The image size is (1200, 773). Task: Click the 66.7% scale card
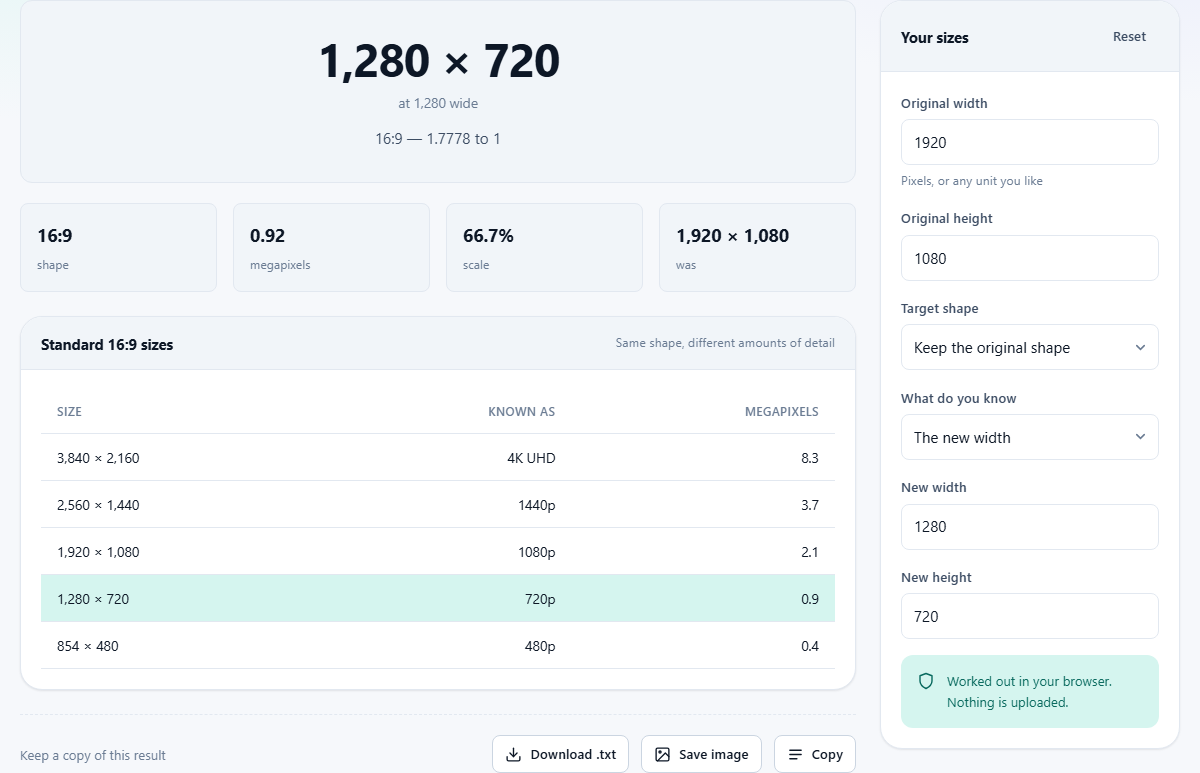(x=544, y=248)
